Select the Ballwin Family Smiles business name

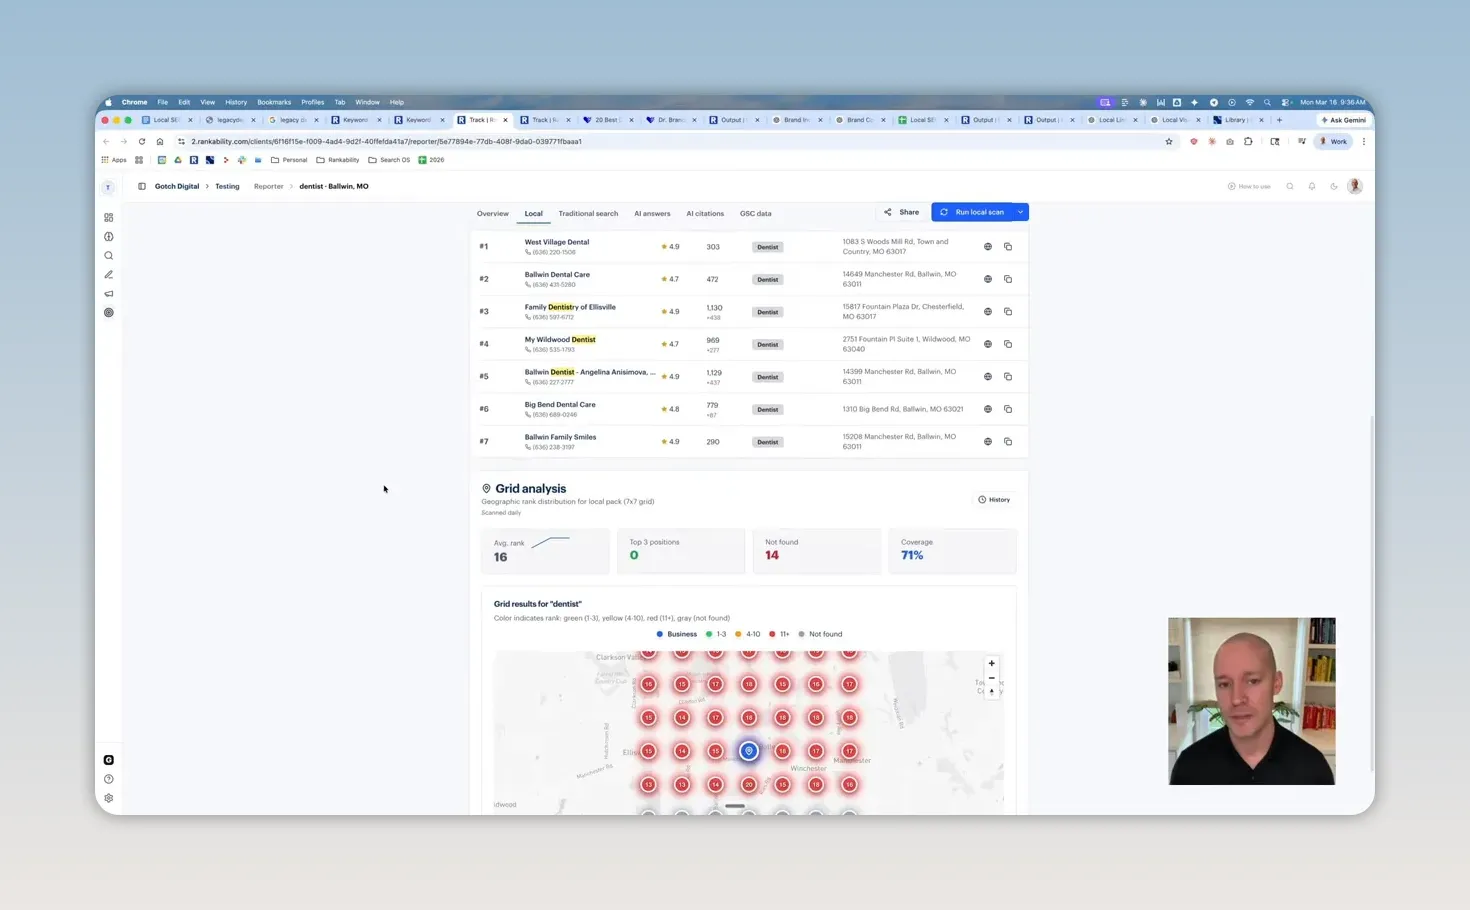tap(560, 437)
